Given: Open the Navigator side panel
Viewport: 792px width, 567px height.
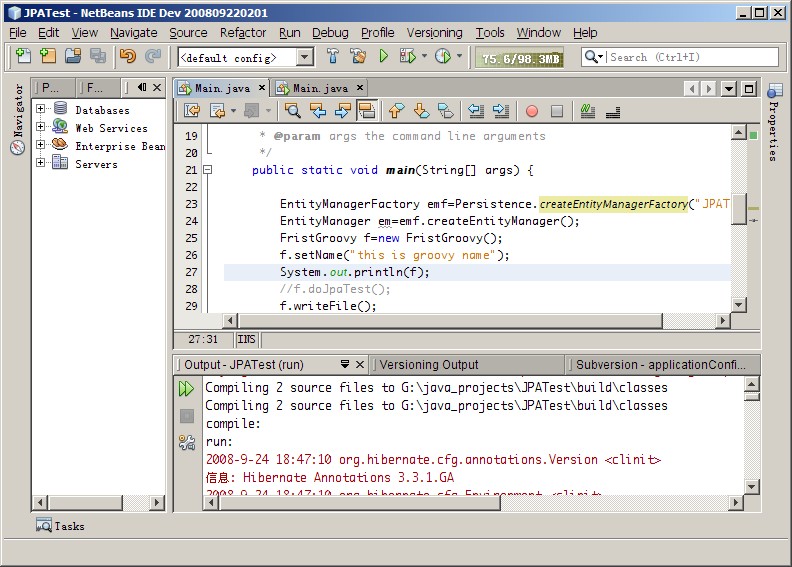Looking at the screenshot, I should pos(18,120).
